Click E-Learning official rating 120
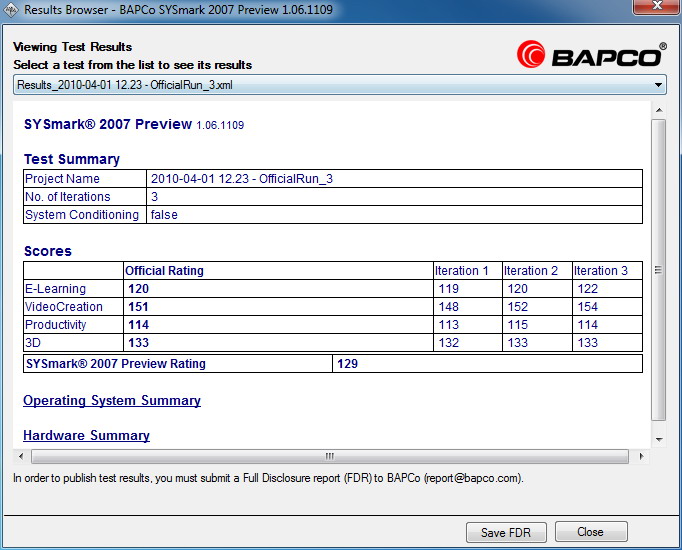Image resolution: width=682 pixels, height=550 pixels. (x=138, y=289)
